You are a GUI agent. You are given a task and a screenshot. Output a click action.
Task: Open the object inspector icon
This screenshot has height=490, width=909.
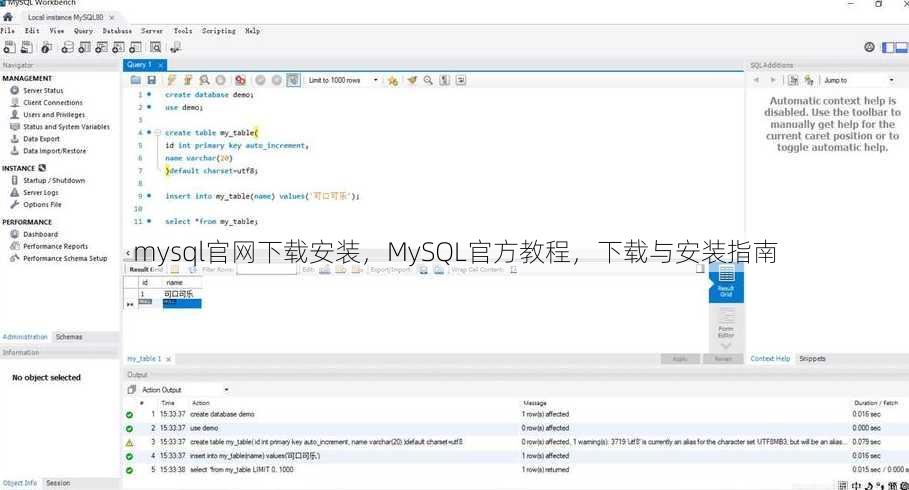47,48
